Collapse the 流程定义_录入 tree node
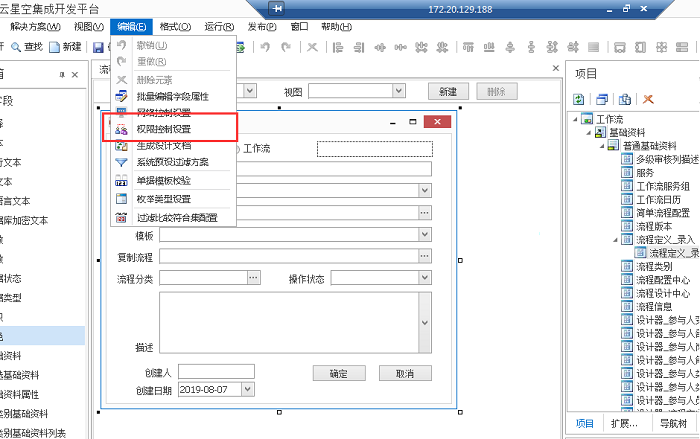This screenshot has height=439, width=700. coord(615,240)
